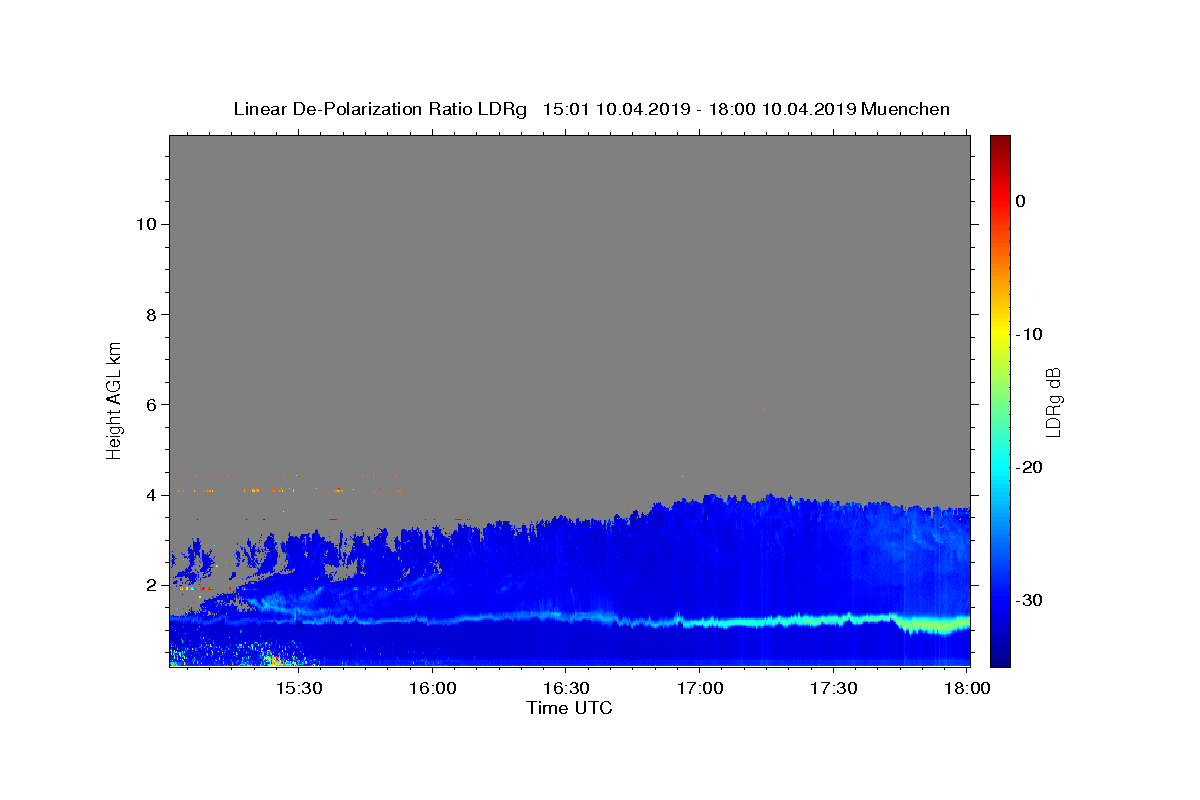
Task: Click the bright yellow-green layer near 18:00
Action: click(935, 625)
